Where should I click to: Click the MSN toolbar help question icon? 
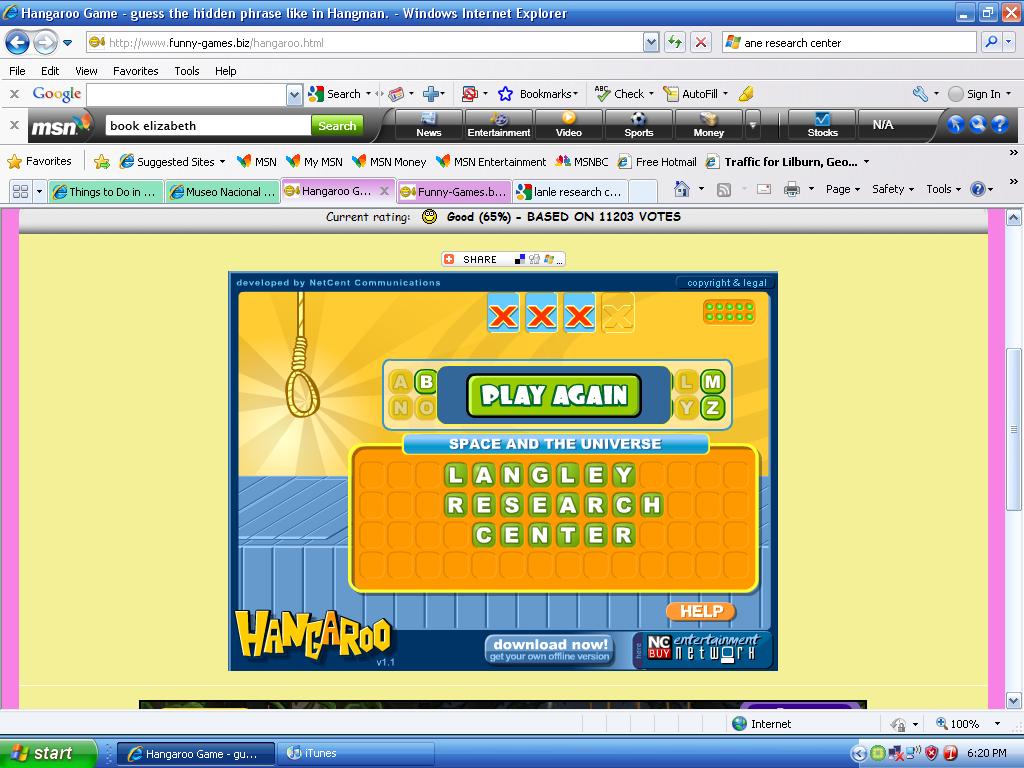1000,124
